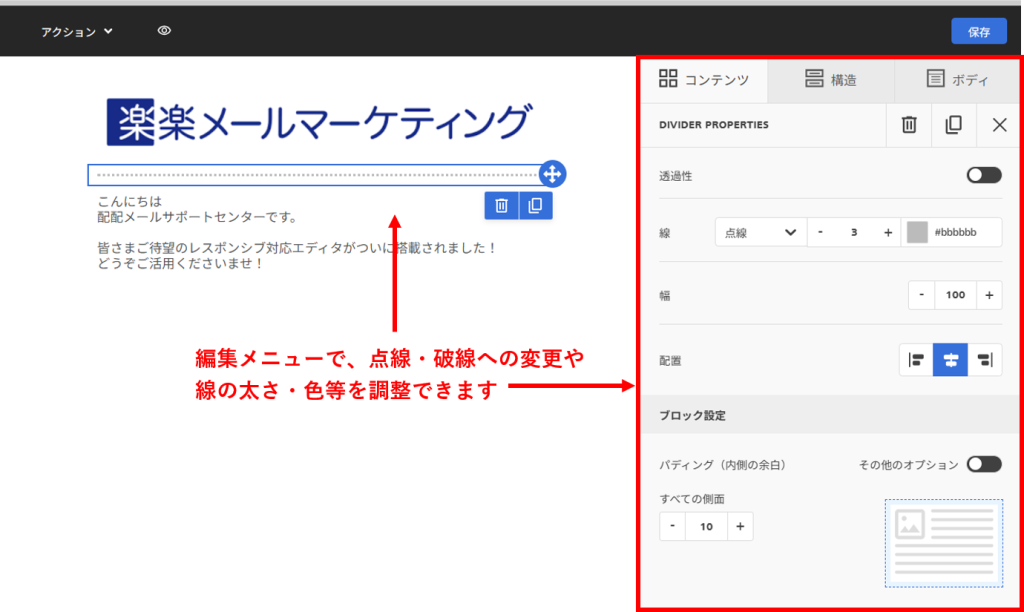The height and width of the screenshot is (612, 1024).
Task: Click the padding preview thumbnail
Action: pyautogui.click(x=944, y=543)
